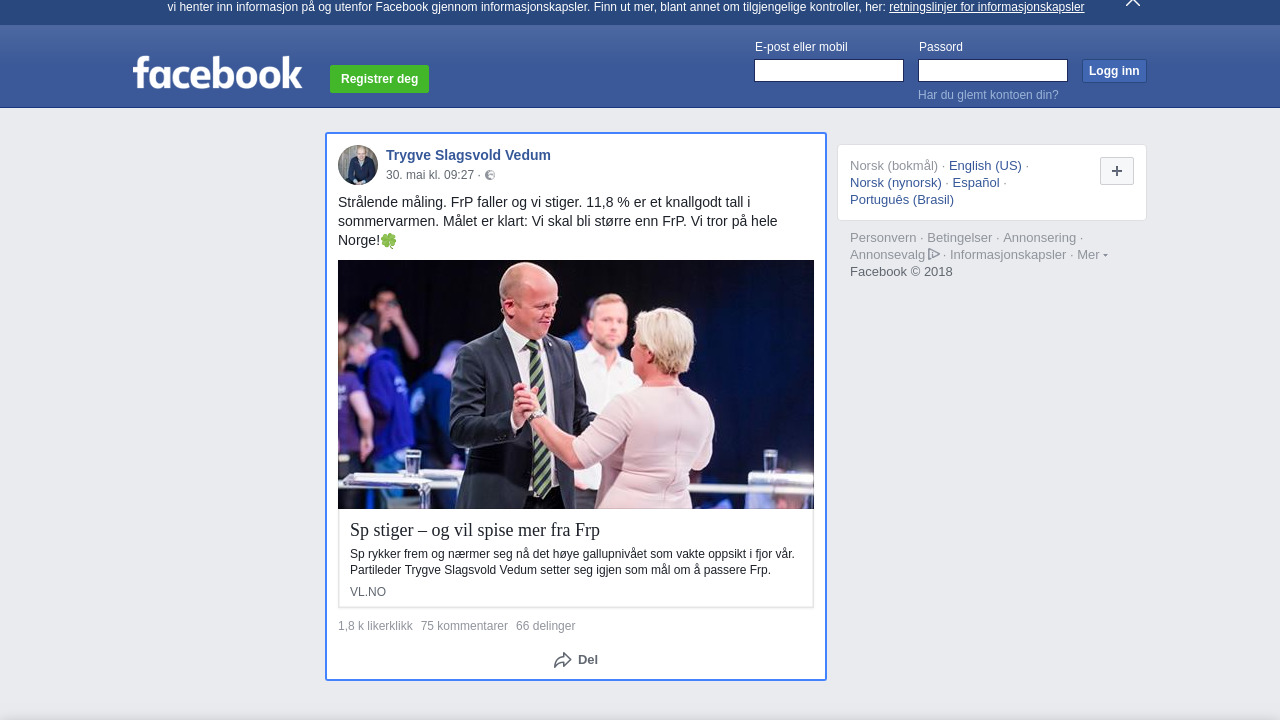
Task: Focus the Passord input field
Action: click(993, 70)
